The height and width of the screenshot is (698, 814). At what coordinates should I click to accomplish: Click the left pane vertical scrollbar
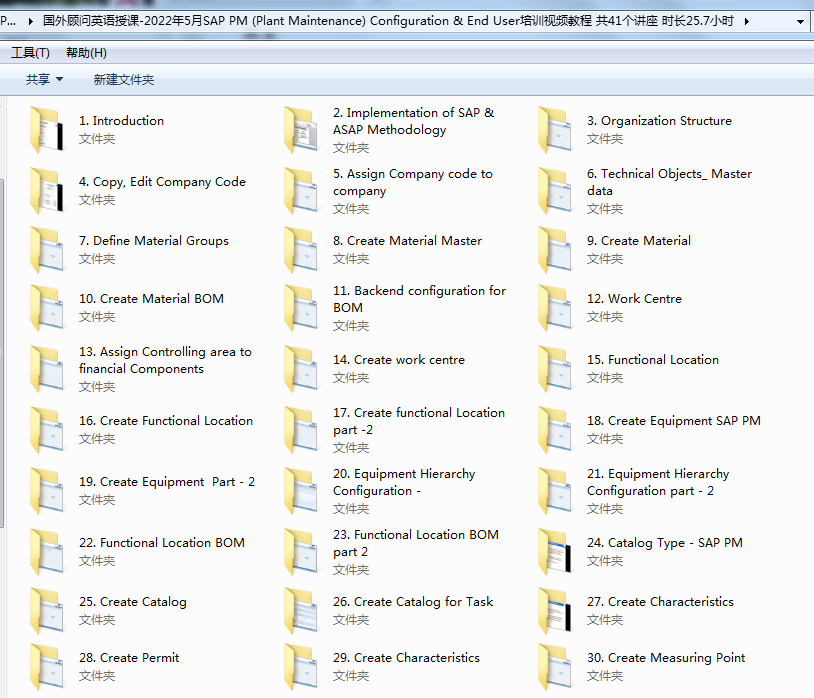[2, 353]
